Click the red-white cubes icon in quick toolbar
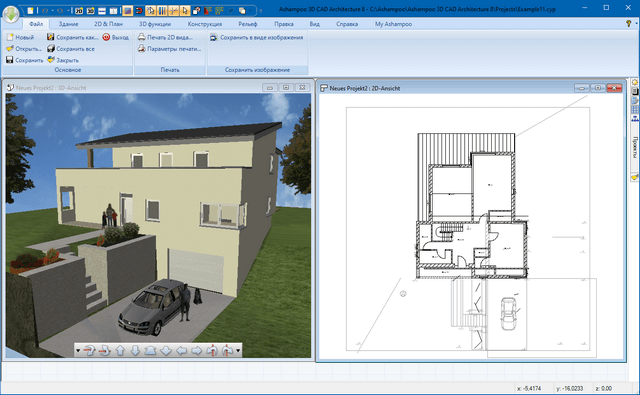The width and height of the screenshot is (640, 395). [x=196, y=11]
